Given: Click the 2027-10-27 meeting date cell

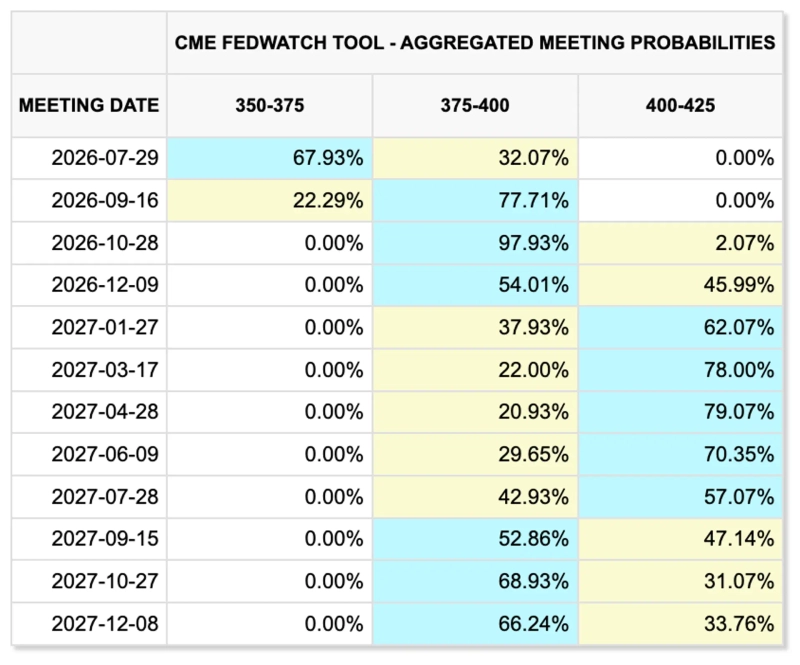Looking at the screenshot, I should [x=89, y=581].
